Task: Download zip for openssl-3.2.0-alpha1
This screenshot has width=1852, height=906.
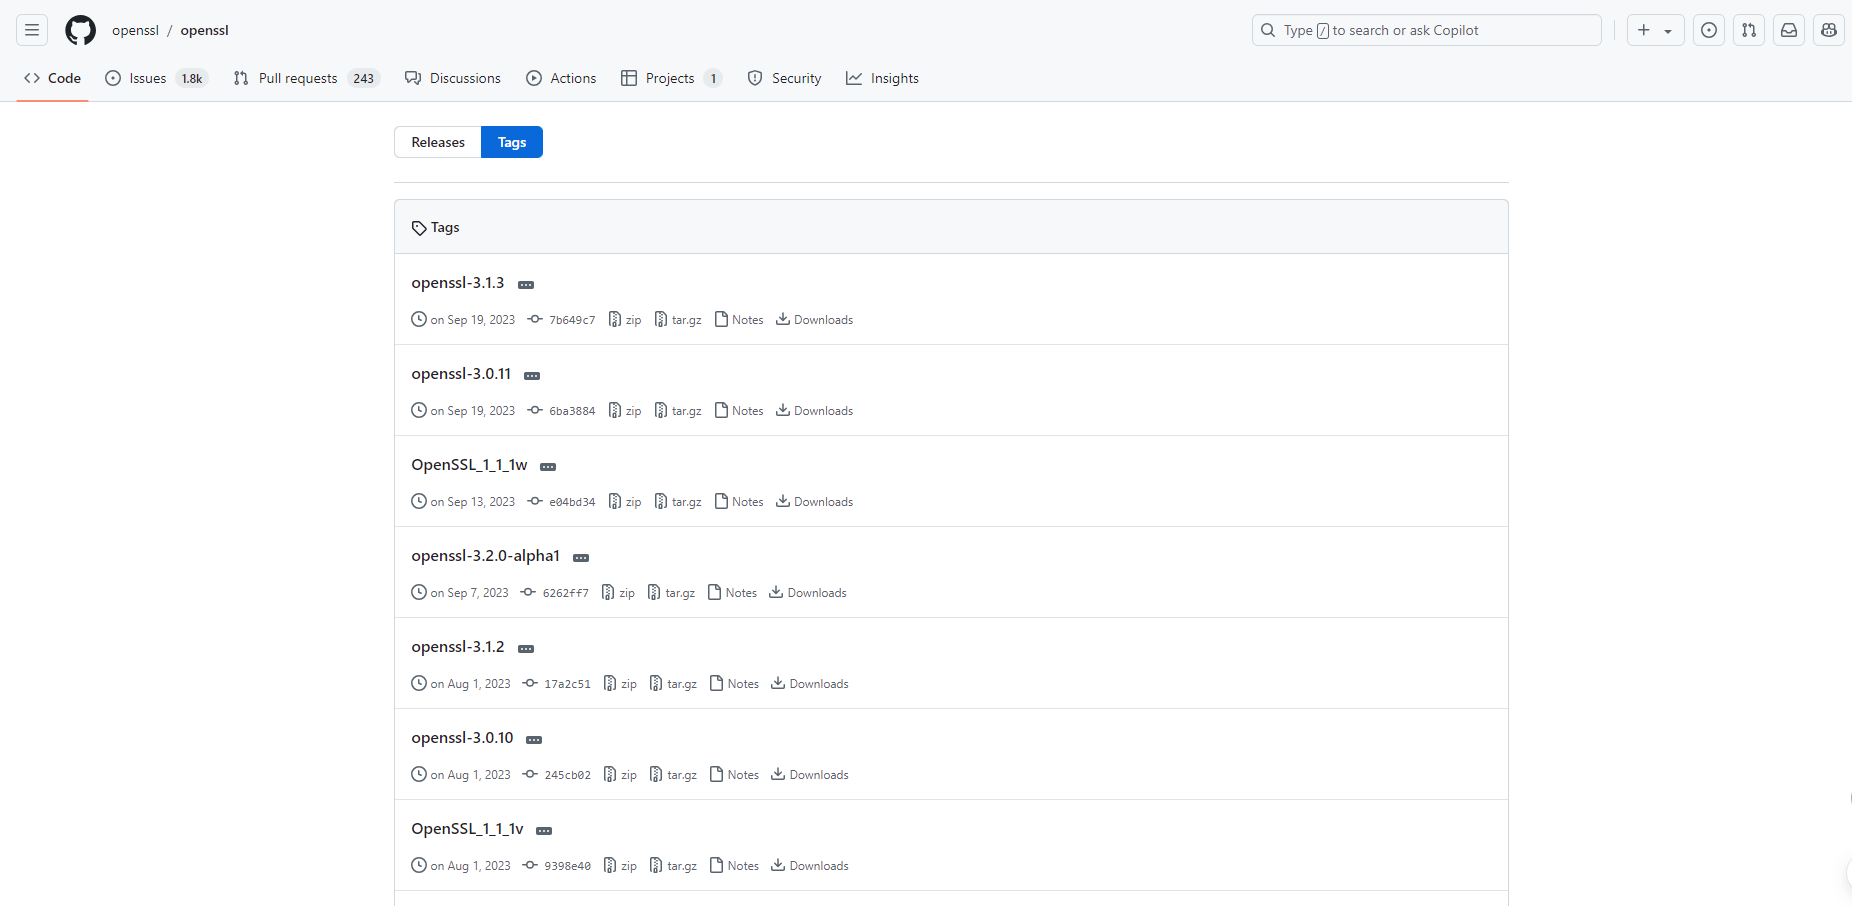Action: tap(618, 593)
